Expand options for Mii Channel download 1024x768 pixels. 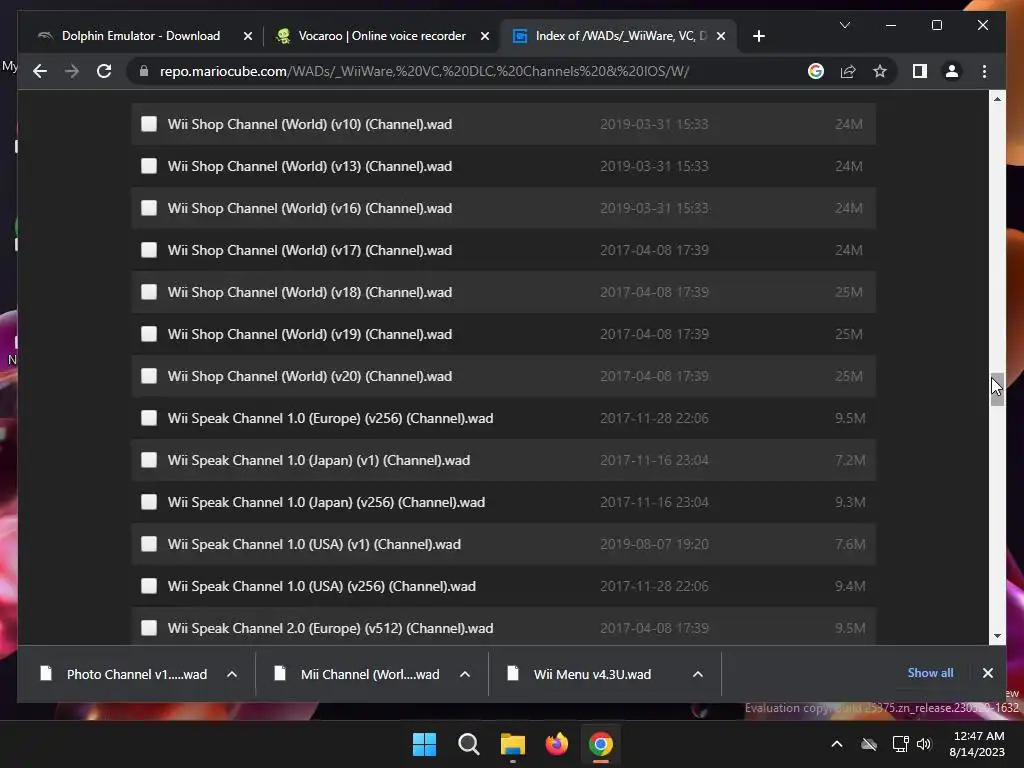[465, 674]
